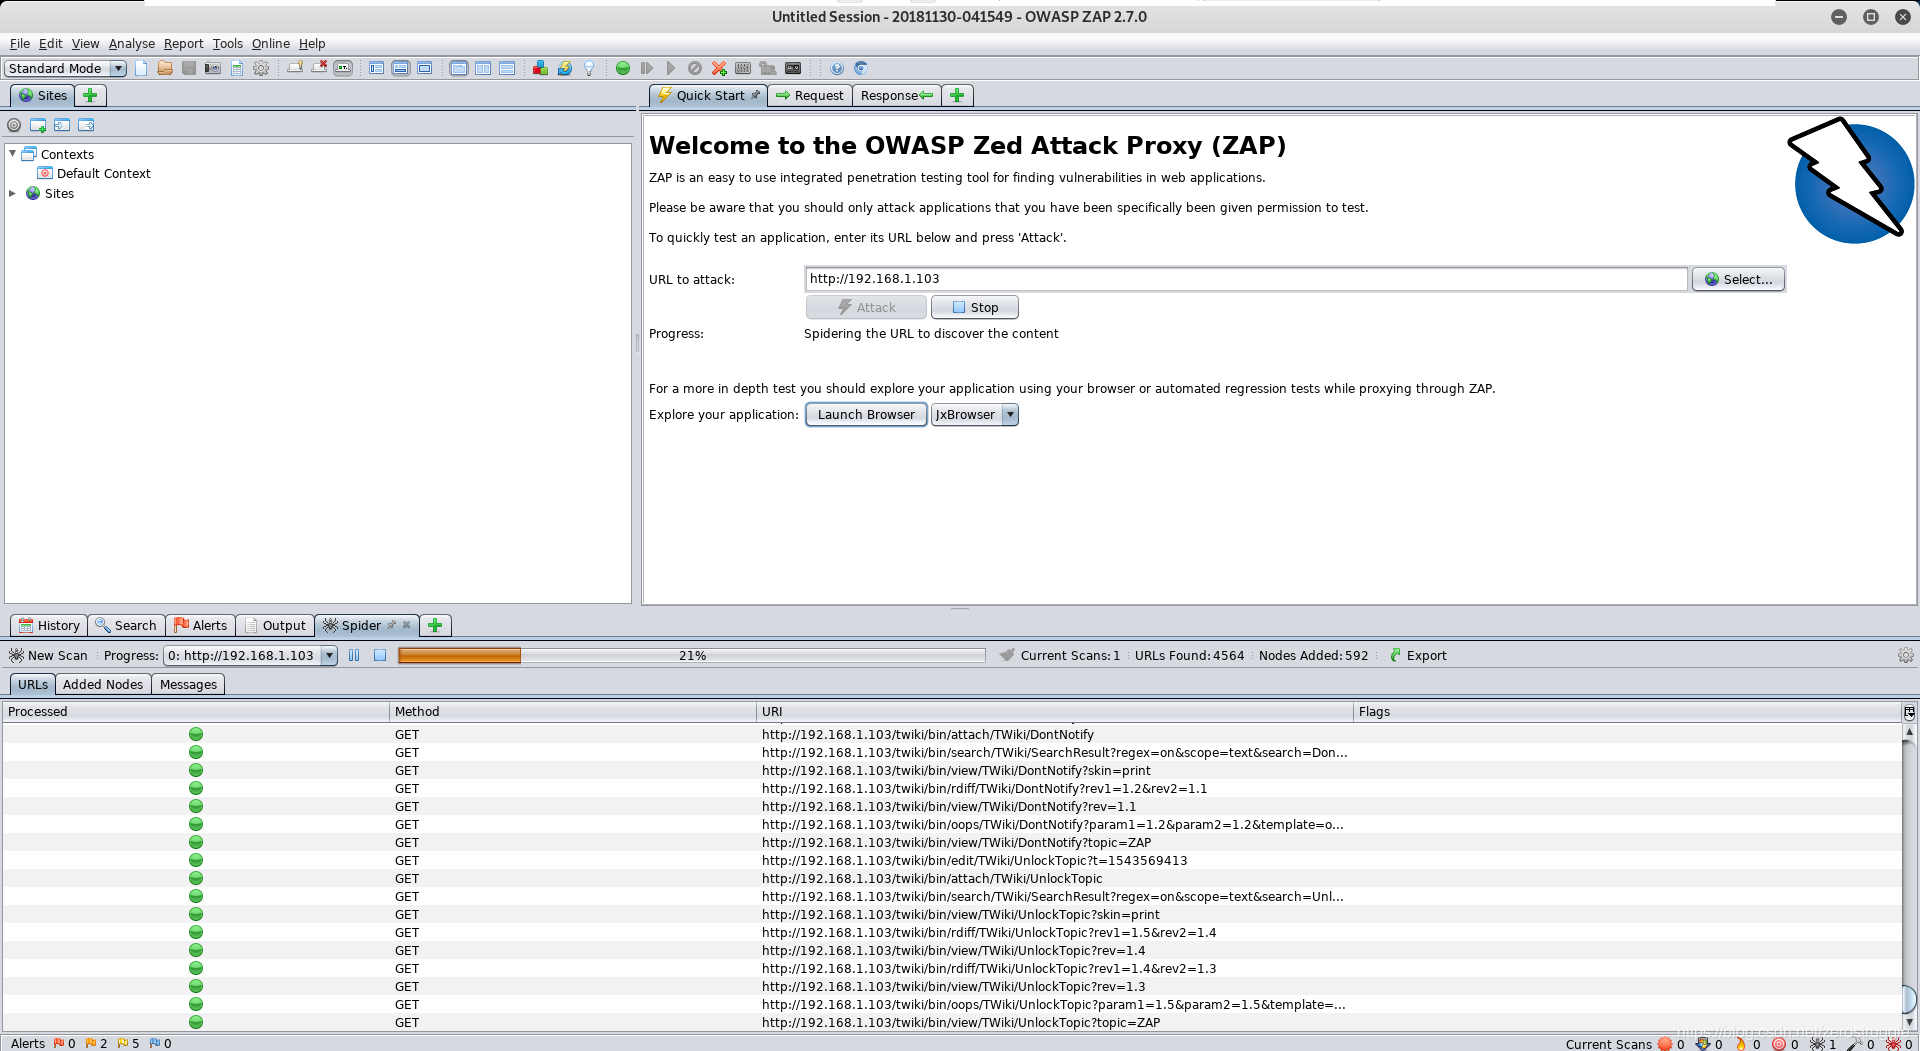The width and height of the screenshot is (1920, 1051).
Task: Switch to the Alerts tab
Action: coord(200,625)
